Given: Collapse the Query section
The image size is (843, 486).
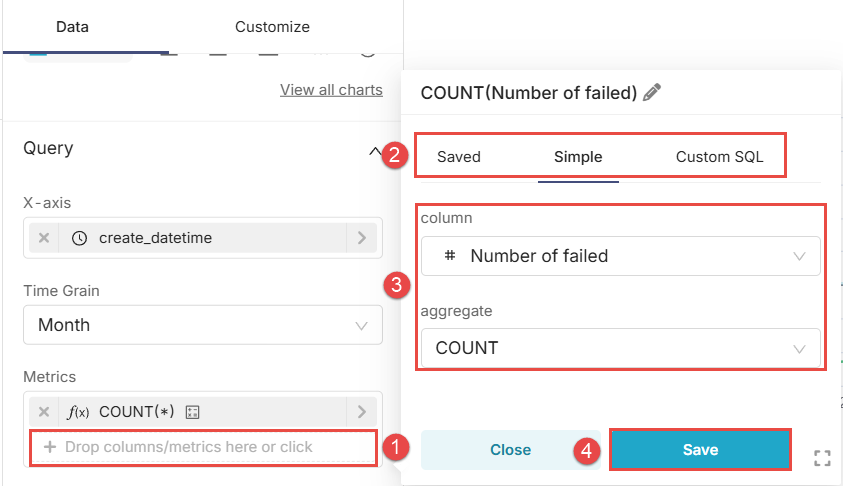Looking at the screenshot, I should (375, 152).
